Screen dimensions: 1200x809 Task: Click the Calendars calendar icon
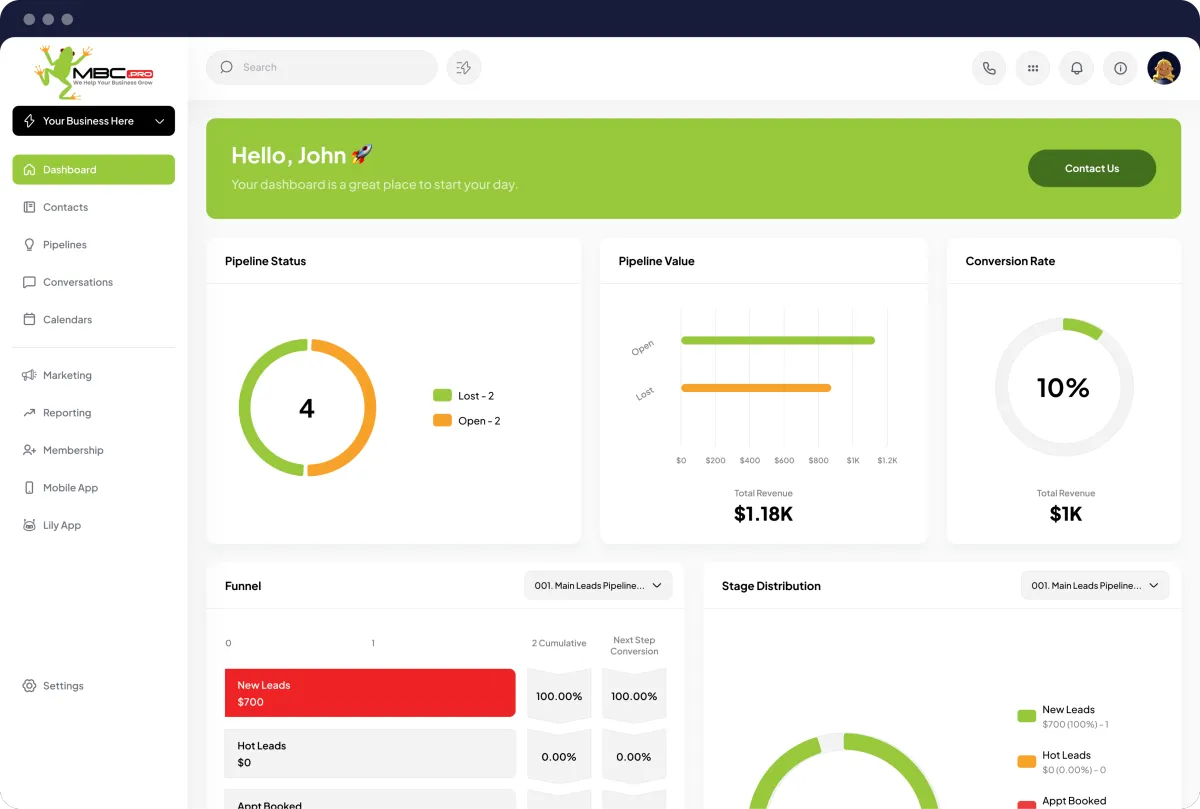29,320
